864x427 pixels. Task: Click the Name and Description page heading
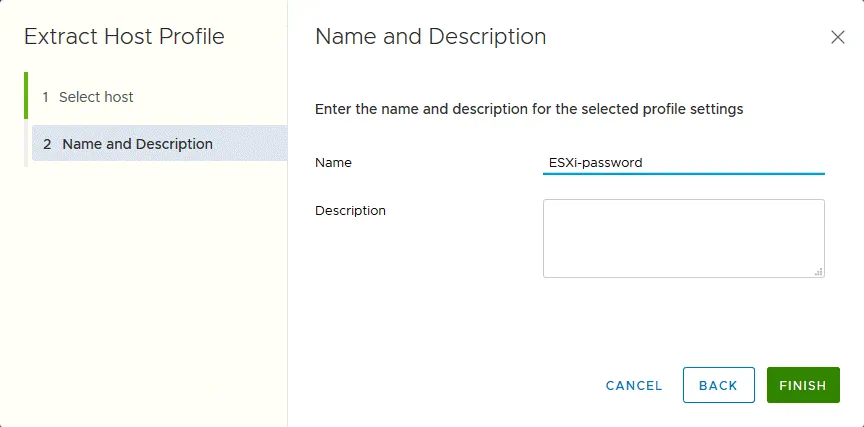[430, 37]
